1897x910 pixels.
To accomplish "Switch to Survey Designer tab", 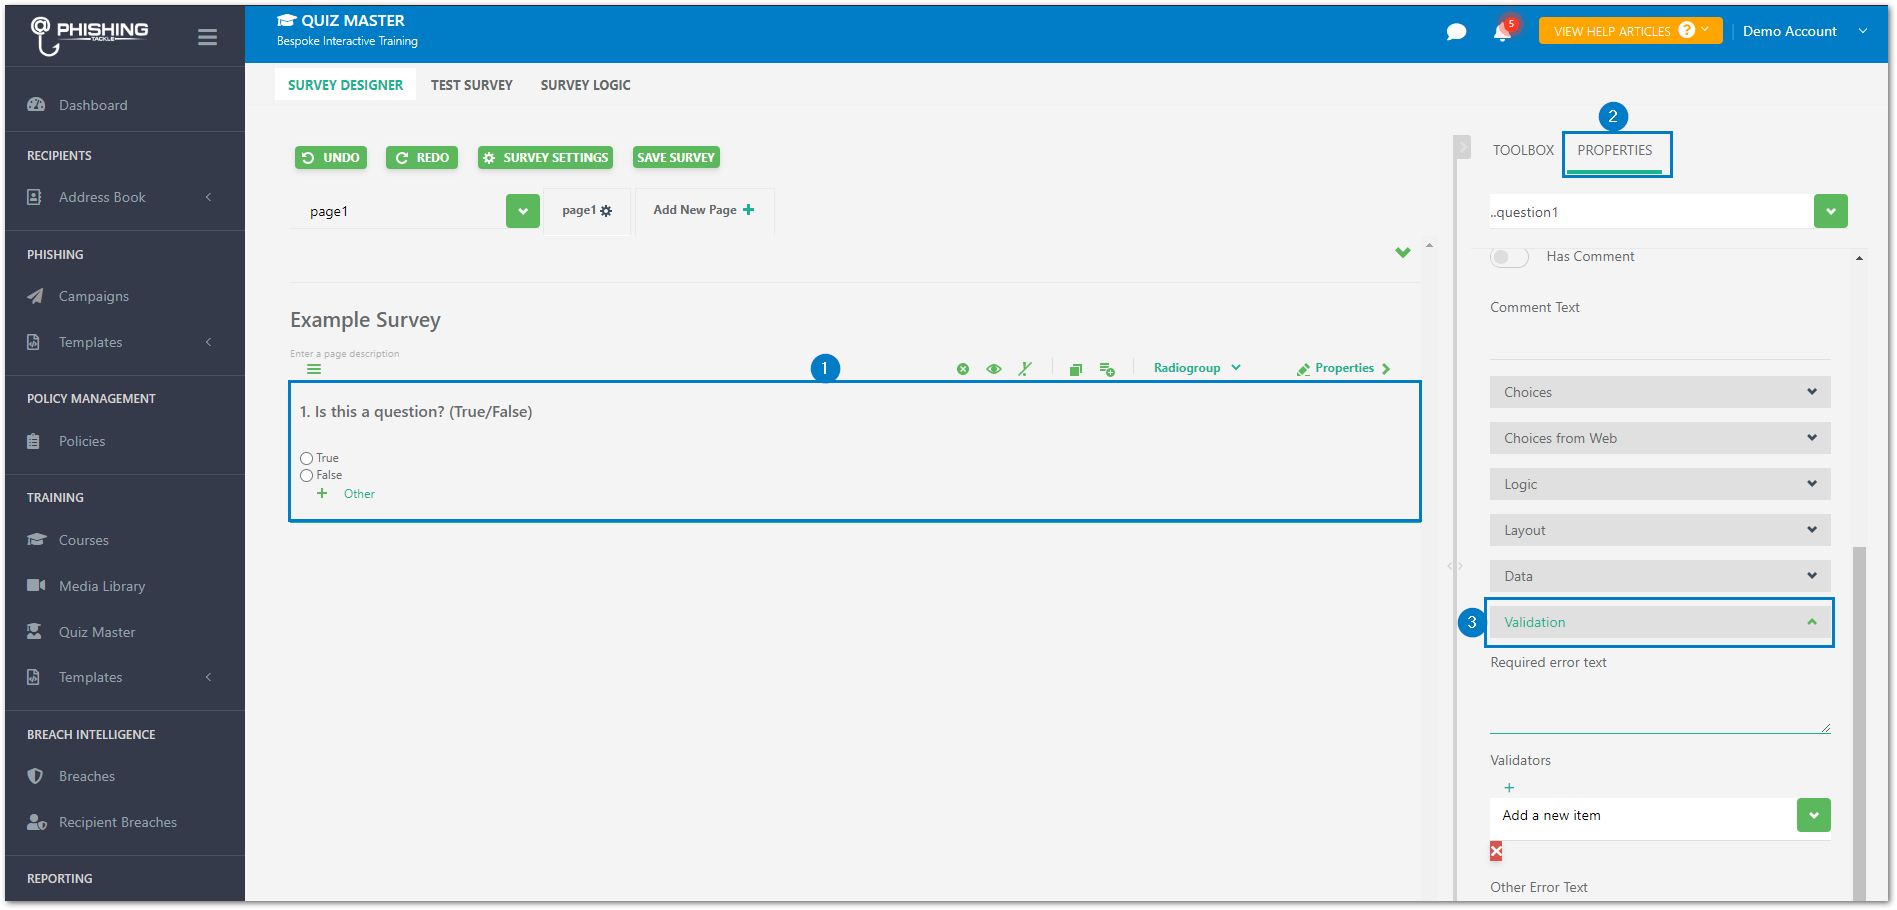I will [x=345, y=85].
